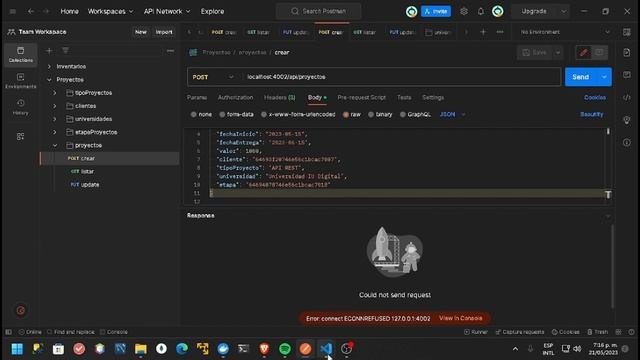Open the notifications bell icon
Image resolution: width=640 pixels, height=360 pixels.
click(x=480, y=11)
